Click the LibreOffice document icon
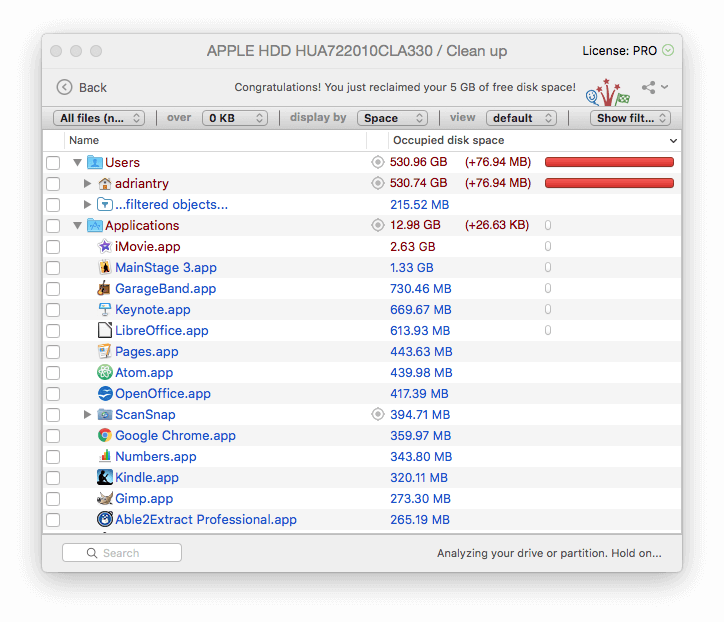Image resolution: width=724 pixels, height=622 pixels. click(x=105, y=330)
